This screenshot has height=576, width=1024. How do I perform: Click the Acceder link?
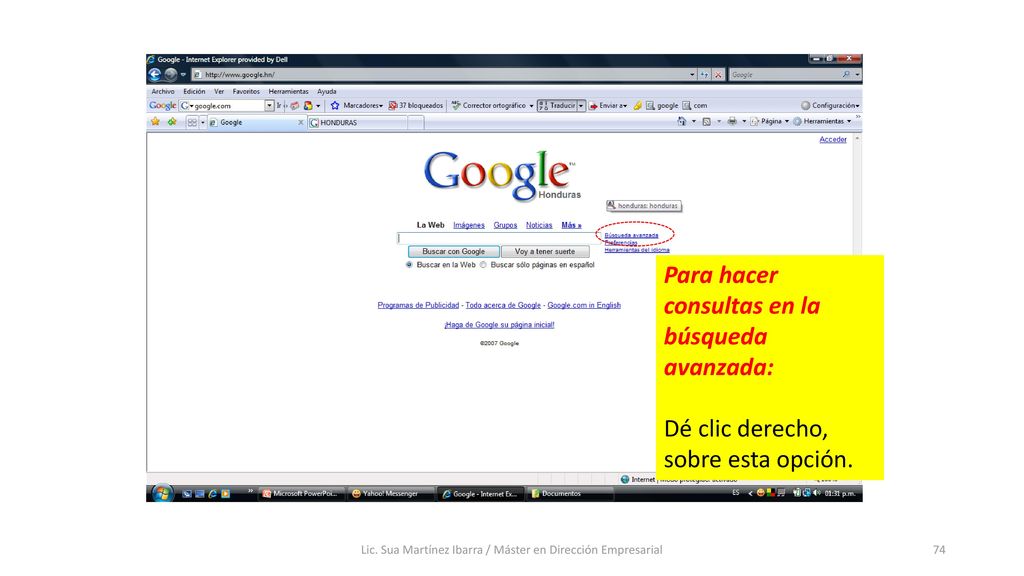pos(833,139)
